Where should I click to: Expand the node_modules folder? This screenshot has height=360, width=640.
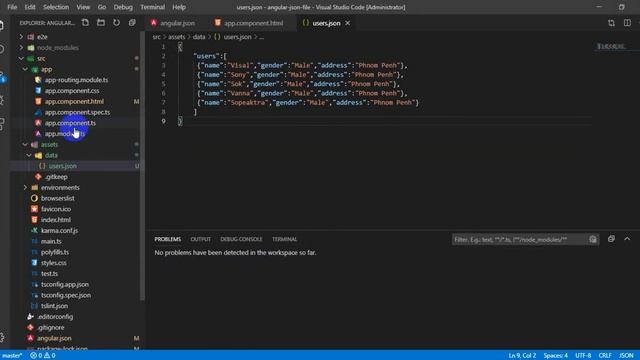click(x=21, y=48)
